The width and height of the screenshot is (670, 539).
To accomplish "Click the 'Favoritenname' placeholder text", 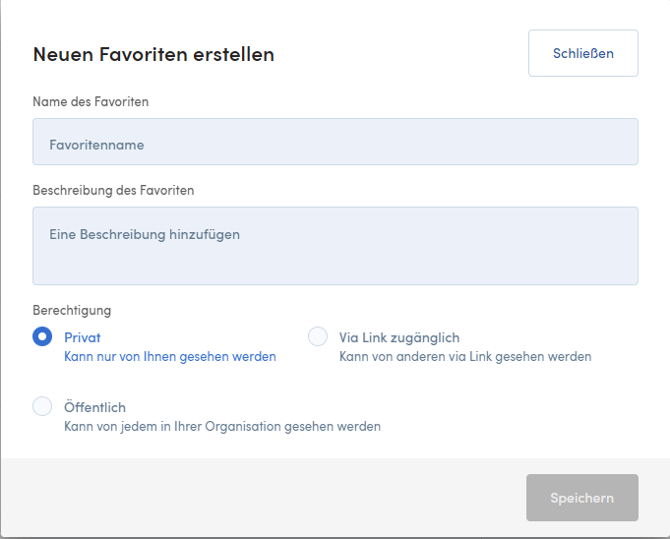I will pos(96,145).
